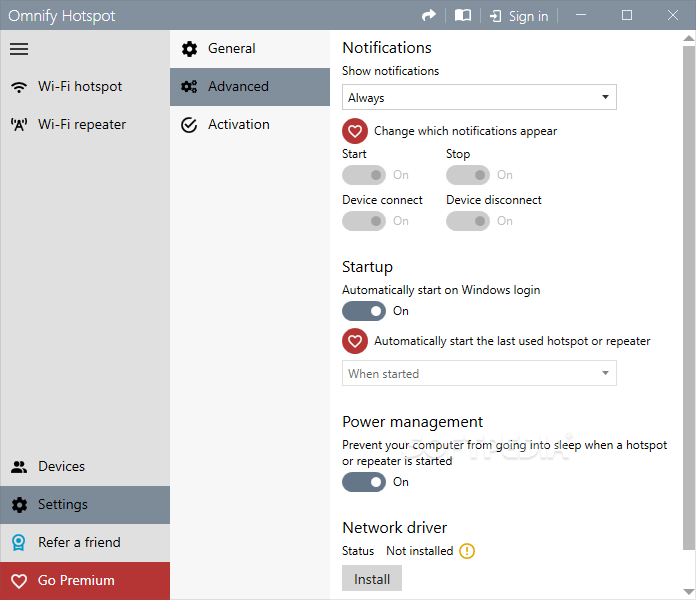The width and height of the screenshot is (696, 600).
Task: Click the Network driver heading
Action: coord(395,527)
